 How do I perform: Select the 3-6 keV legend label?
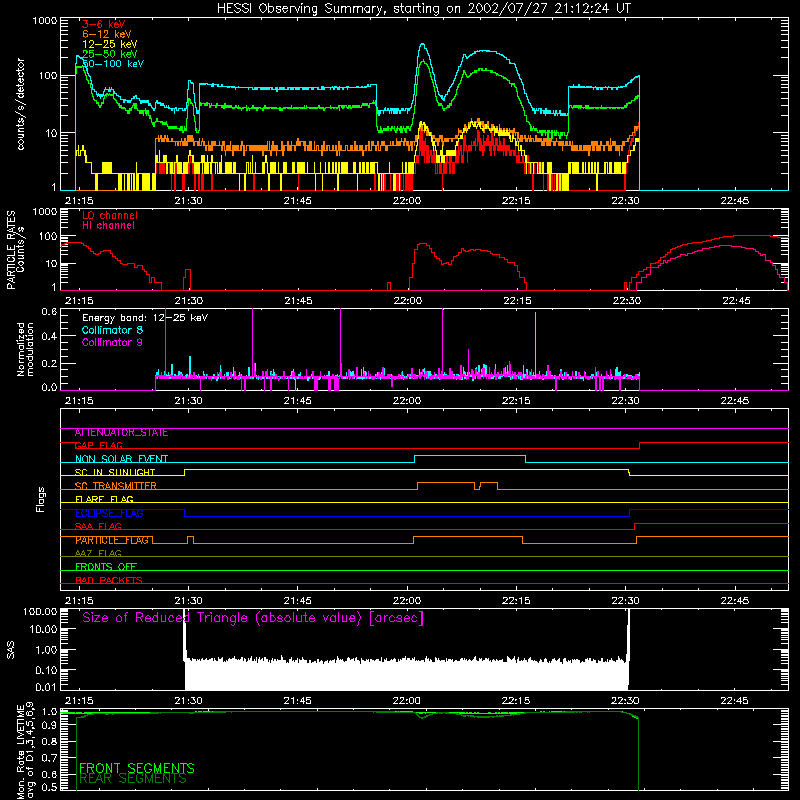[104, 24]
